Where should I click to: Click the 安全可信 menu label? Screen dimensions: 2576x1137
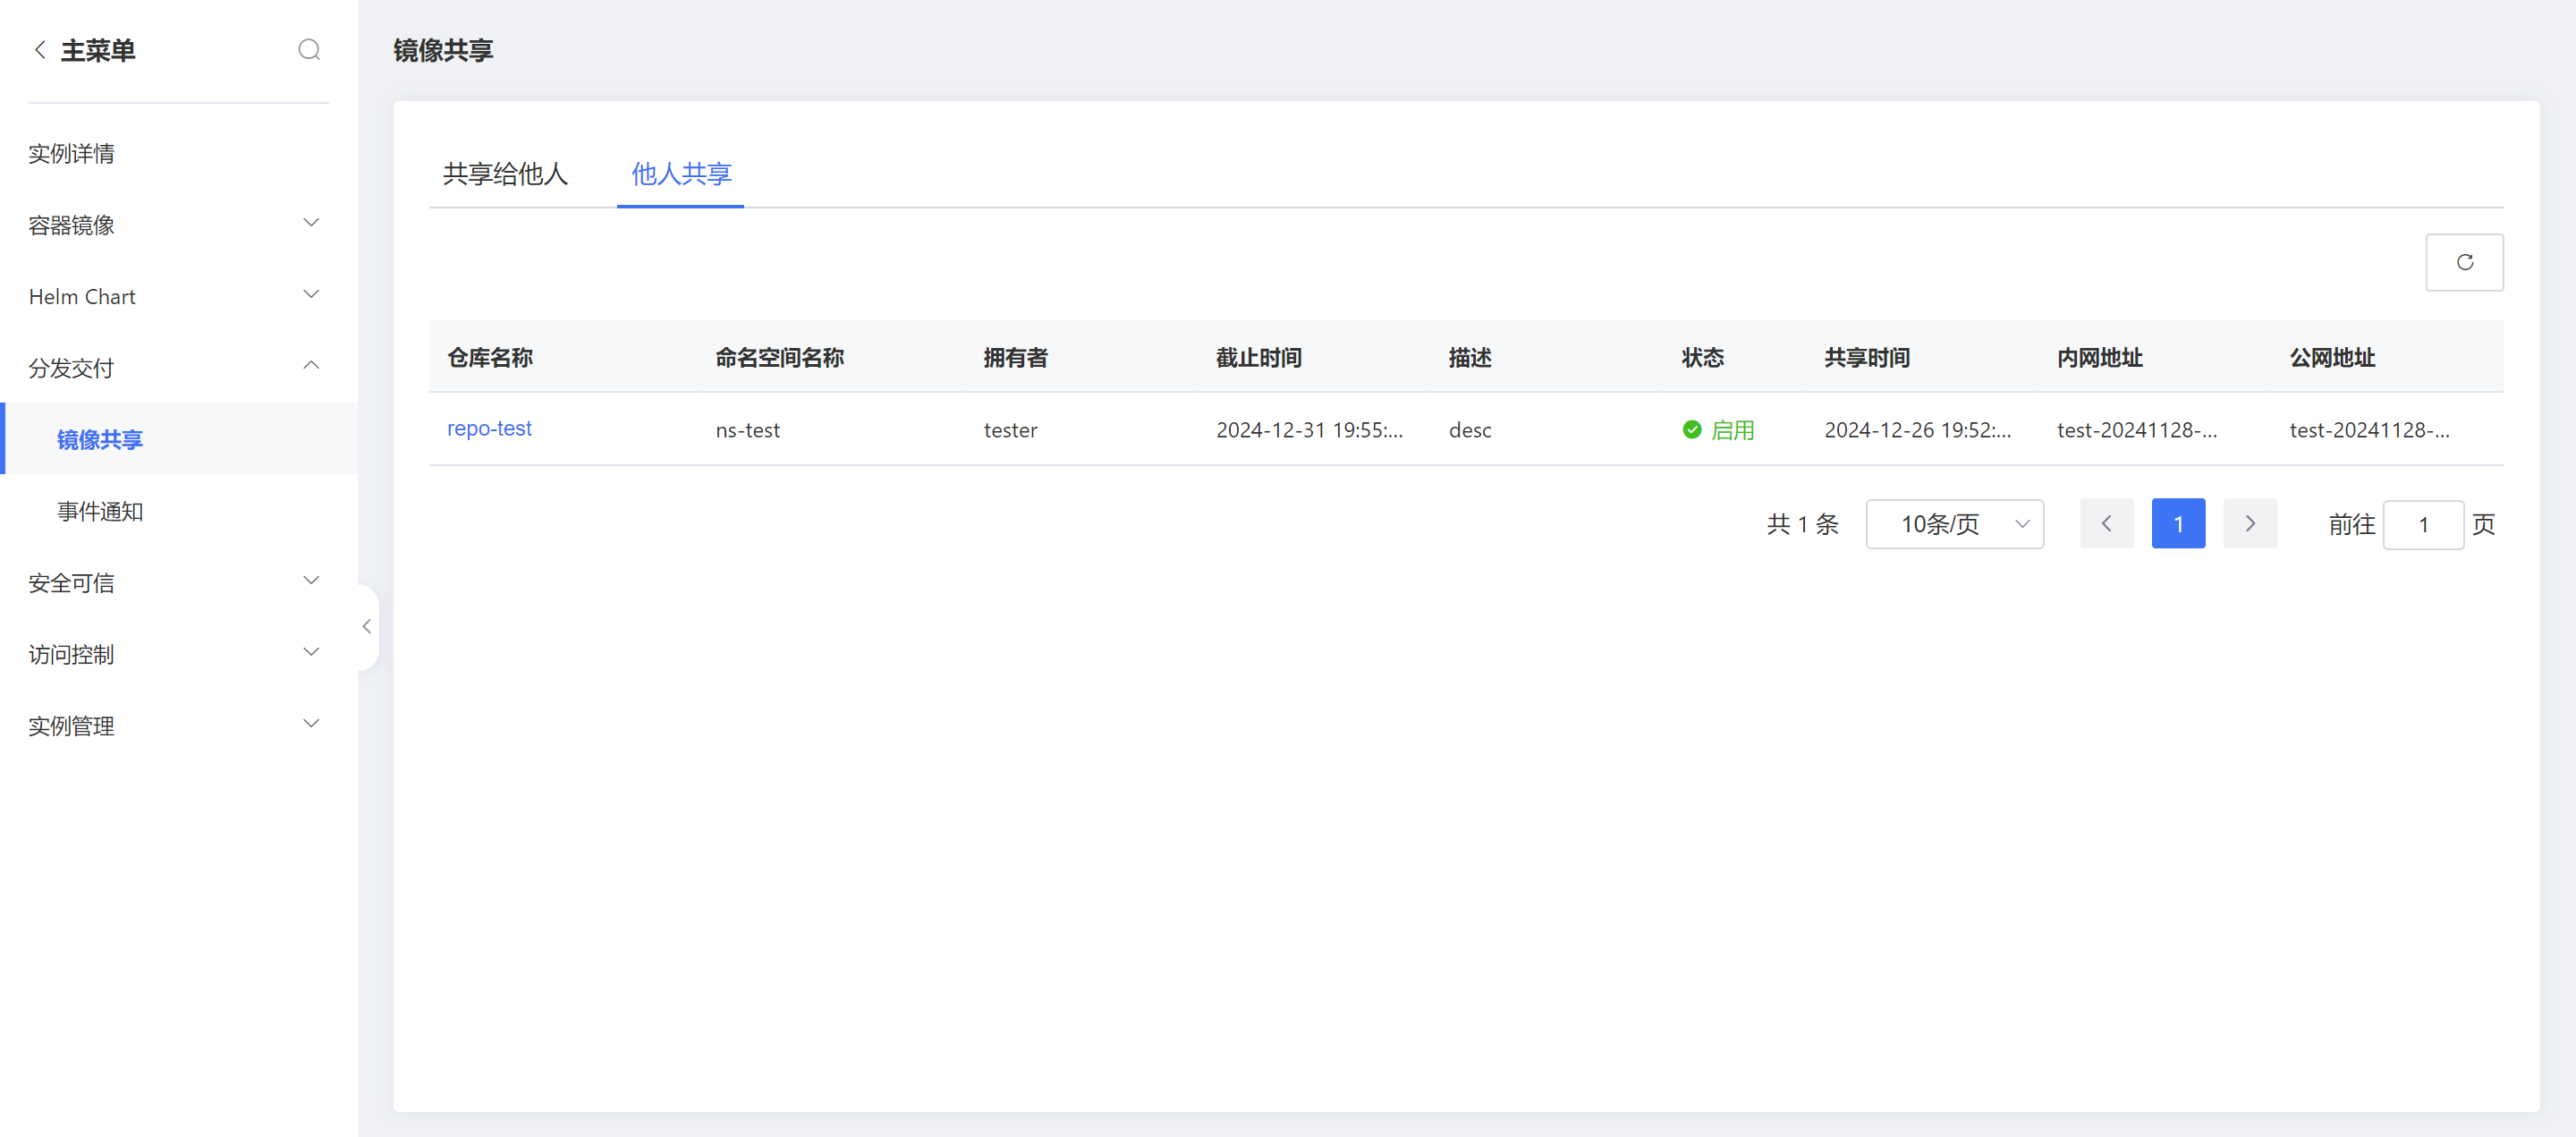pyautogui.click(x=72, y=583)
